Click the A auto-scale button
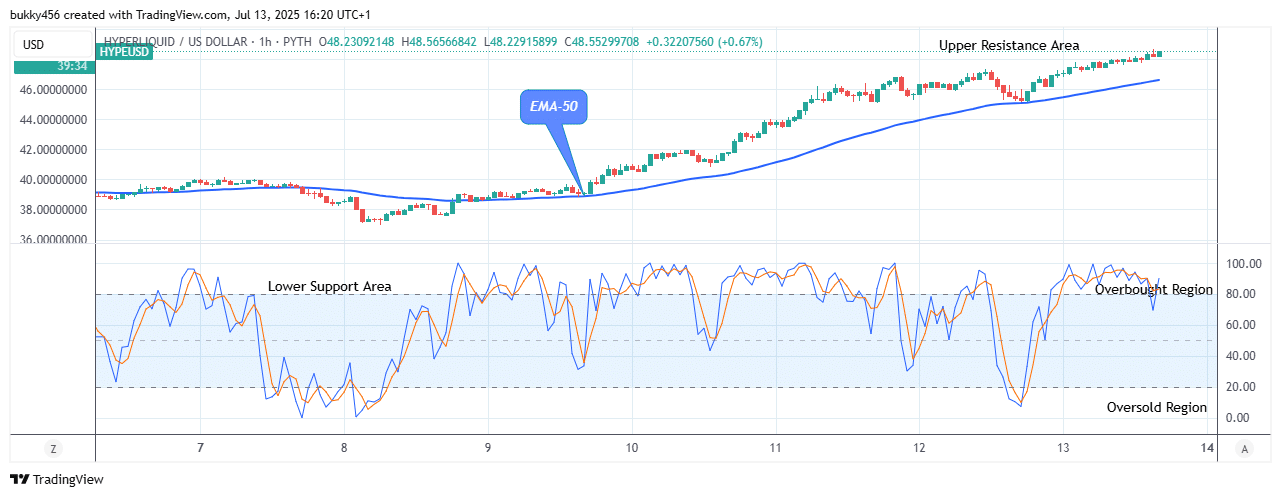 pos(1243,449)
